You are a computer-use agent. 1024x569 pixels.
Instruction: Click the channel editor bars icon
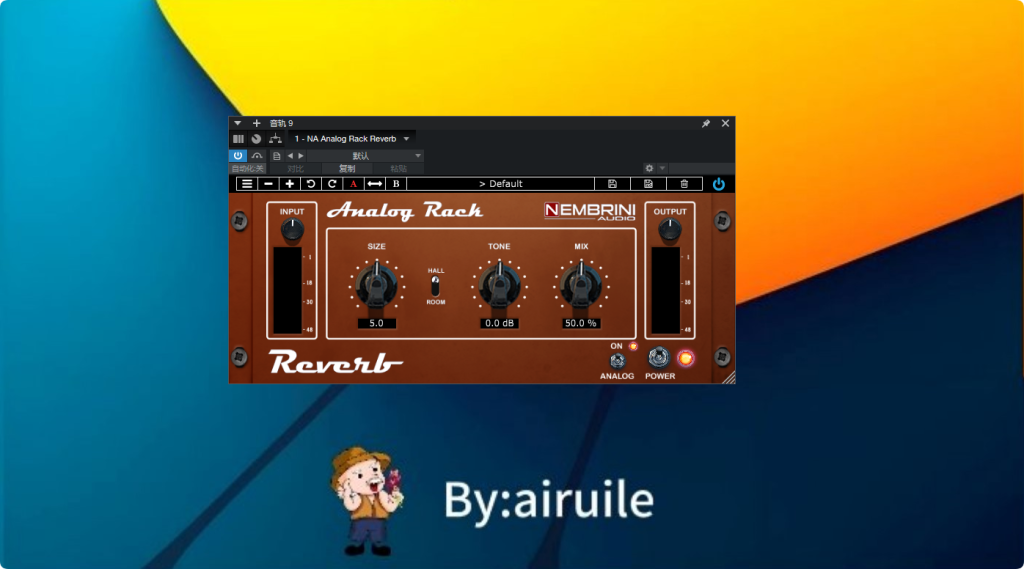pos(238,139)
